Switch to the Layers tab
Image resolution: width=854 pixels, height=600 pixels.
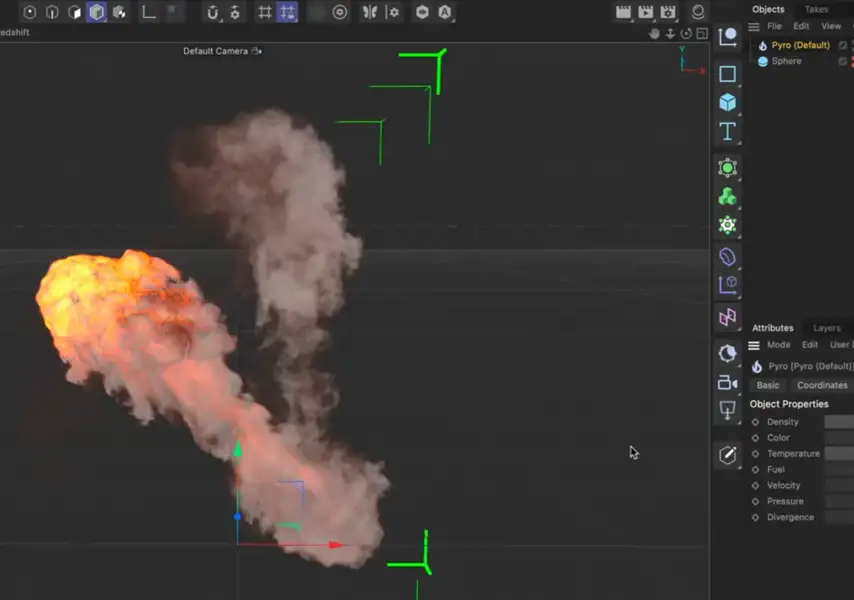point(826,328)
